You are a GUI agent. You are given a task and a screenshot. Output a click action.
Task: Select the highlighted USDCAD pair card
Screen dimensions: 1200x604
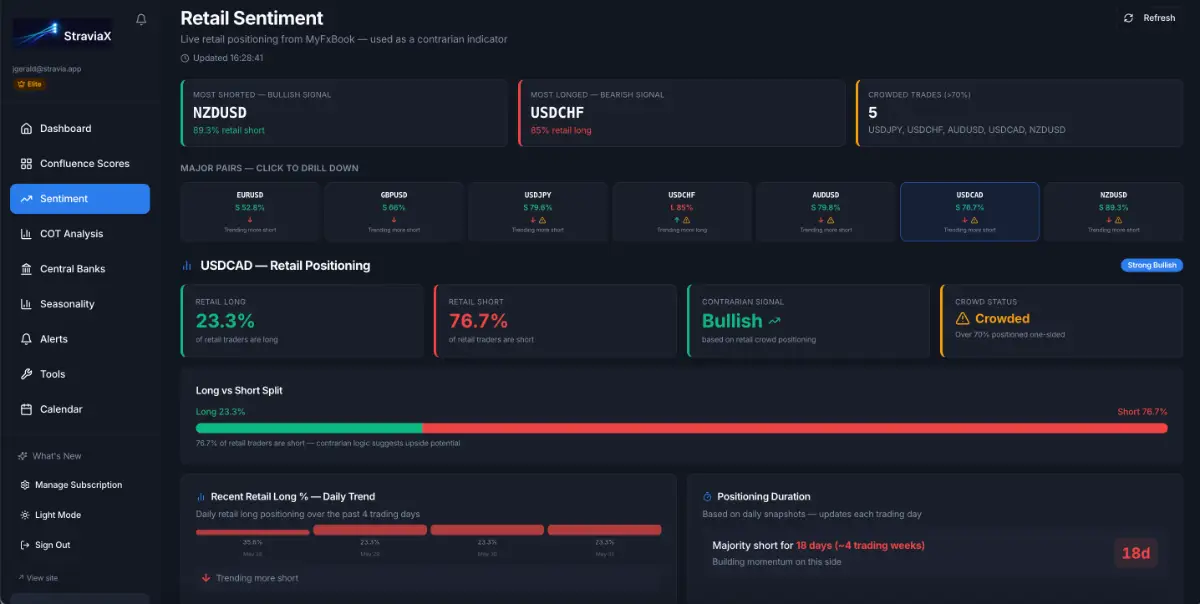point(970,212)
